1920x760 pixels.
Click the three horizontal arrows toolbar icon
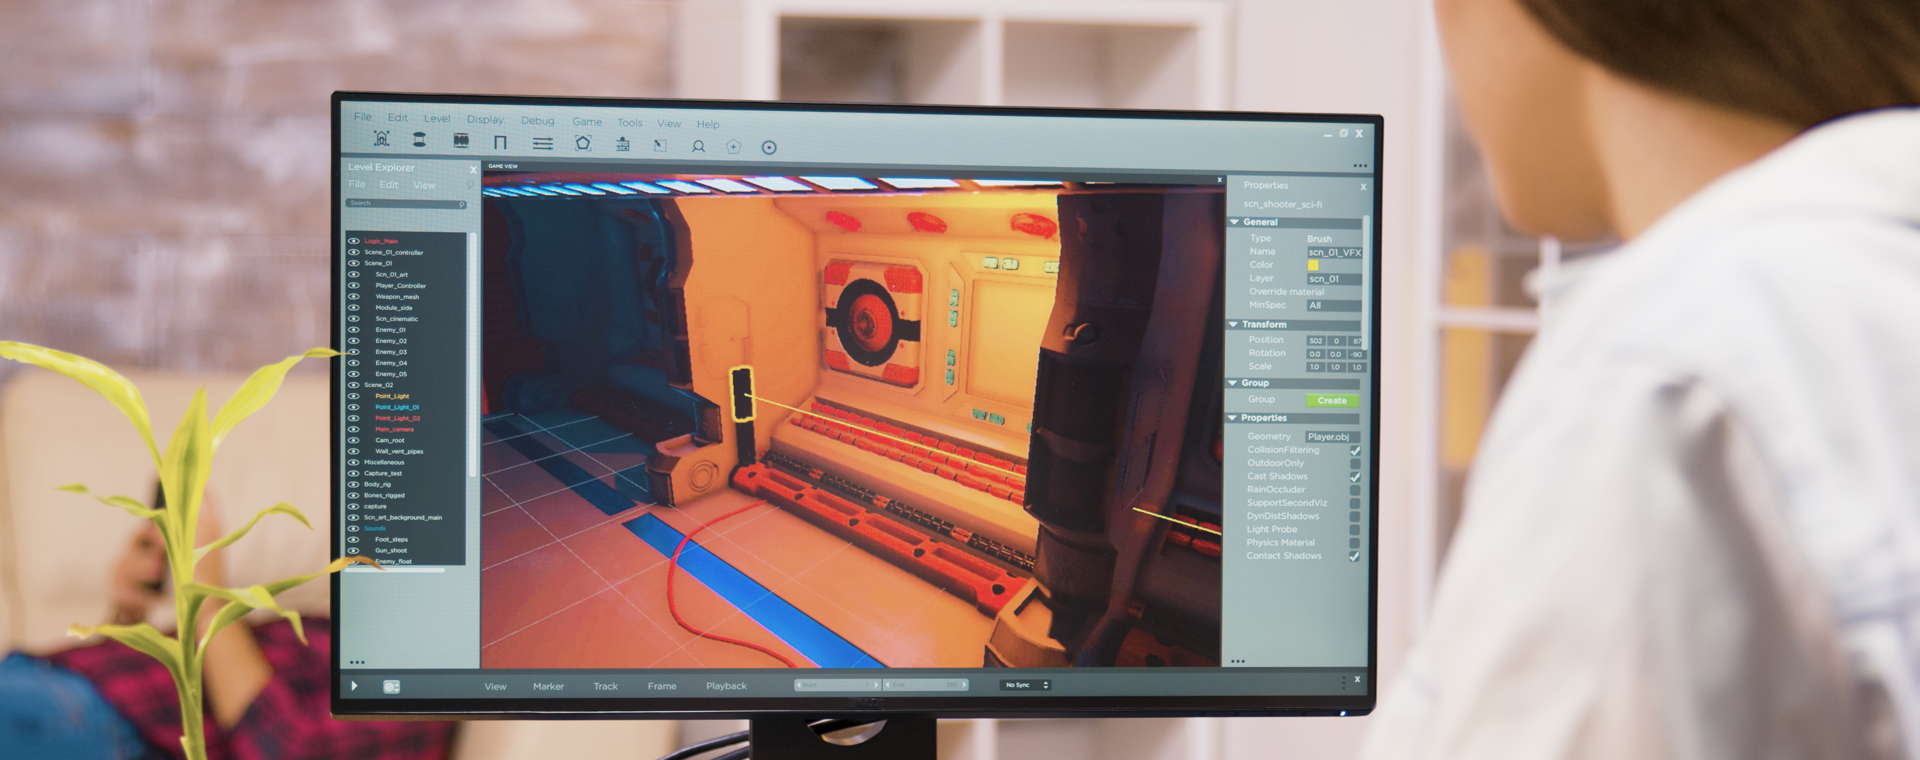pyautogui.click(x=542, y=144)
